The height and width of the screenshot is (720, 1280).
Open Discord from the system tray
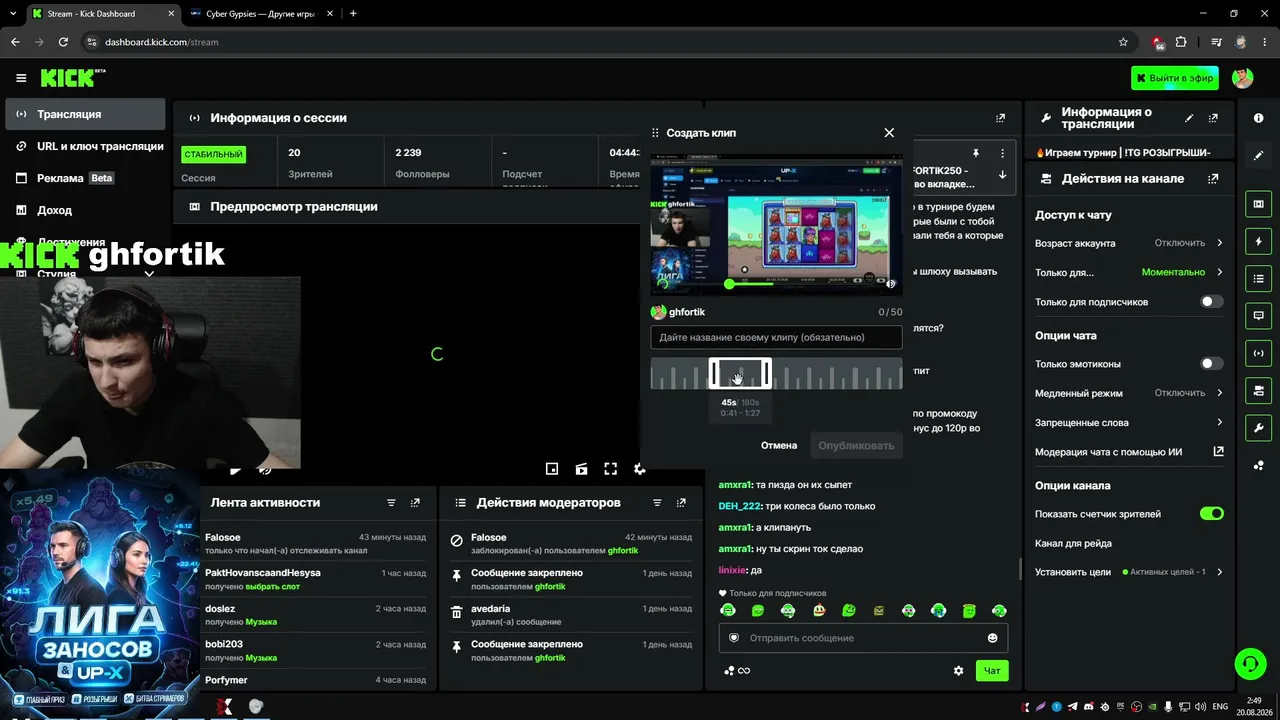(1089, 707)
